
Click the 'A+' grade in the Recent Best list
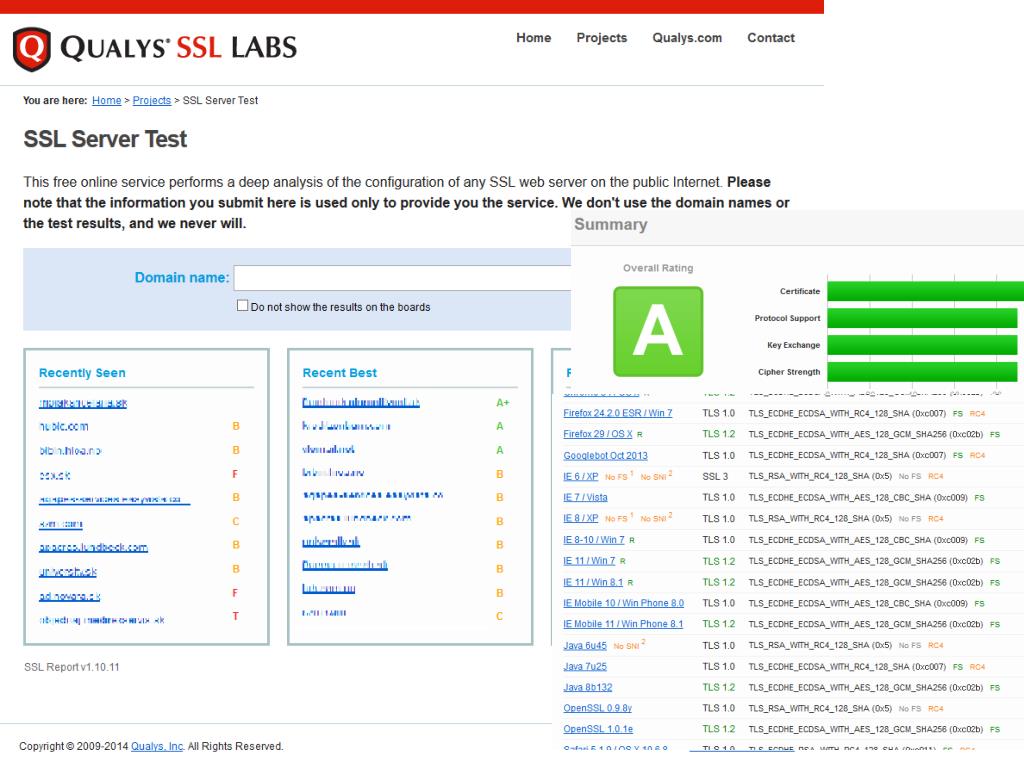pos(502,403)
